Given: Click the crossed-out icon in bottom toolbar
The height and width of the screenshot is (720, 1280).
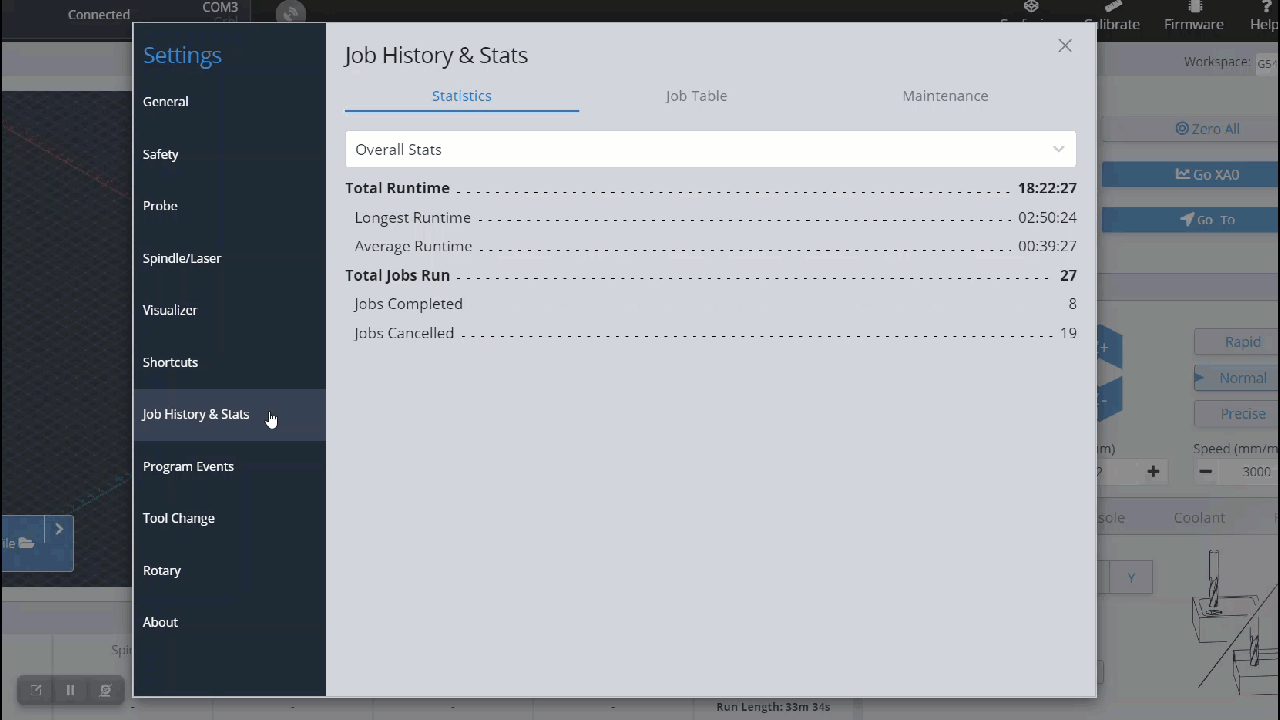Looking at the screenshot, I should coord(105,690).
